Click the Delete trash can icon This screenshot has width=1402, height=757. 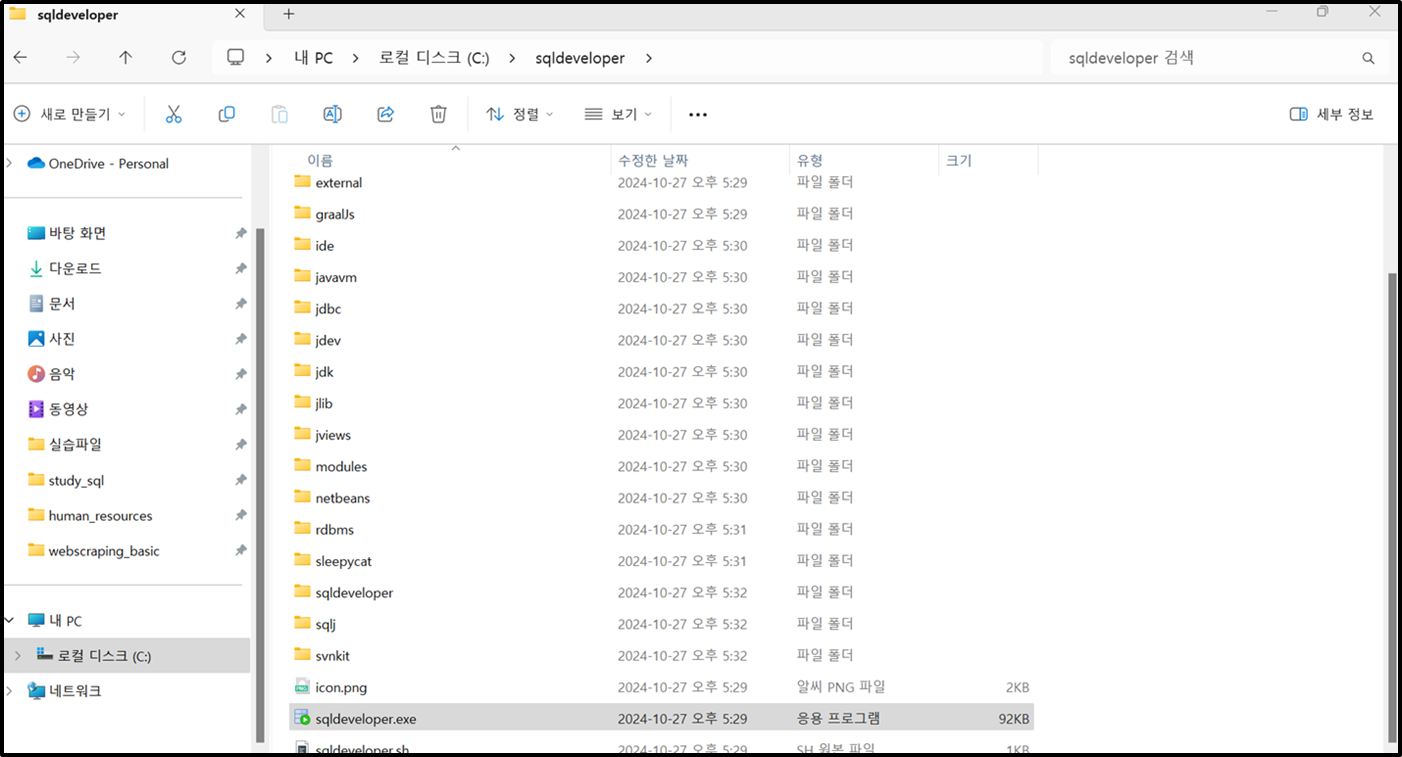438,114
